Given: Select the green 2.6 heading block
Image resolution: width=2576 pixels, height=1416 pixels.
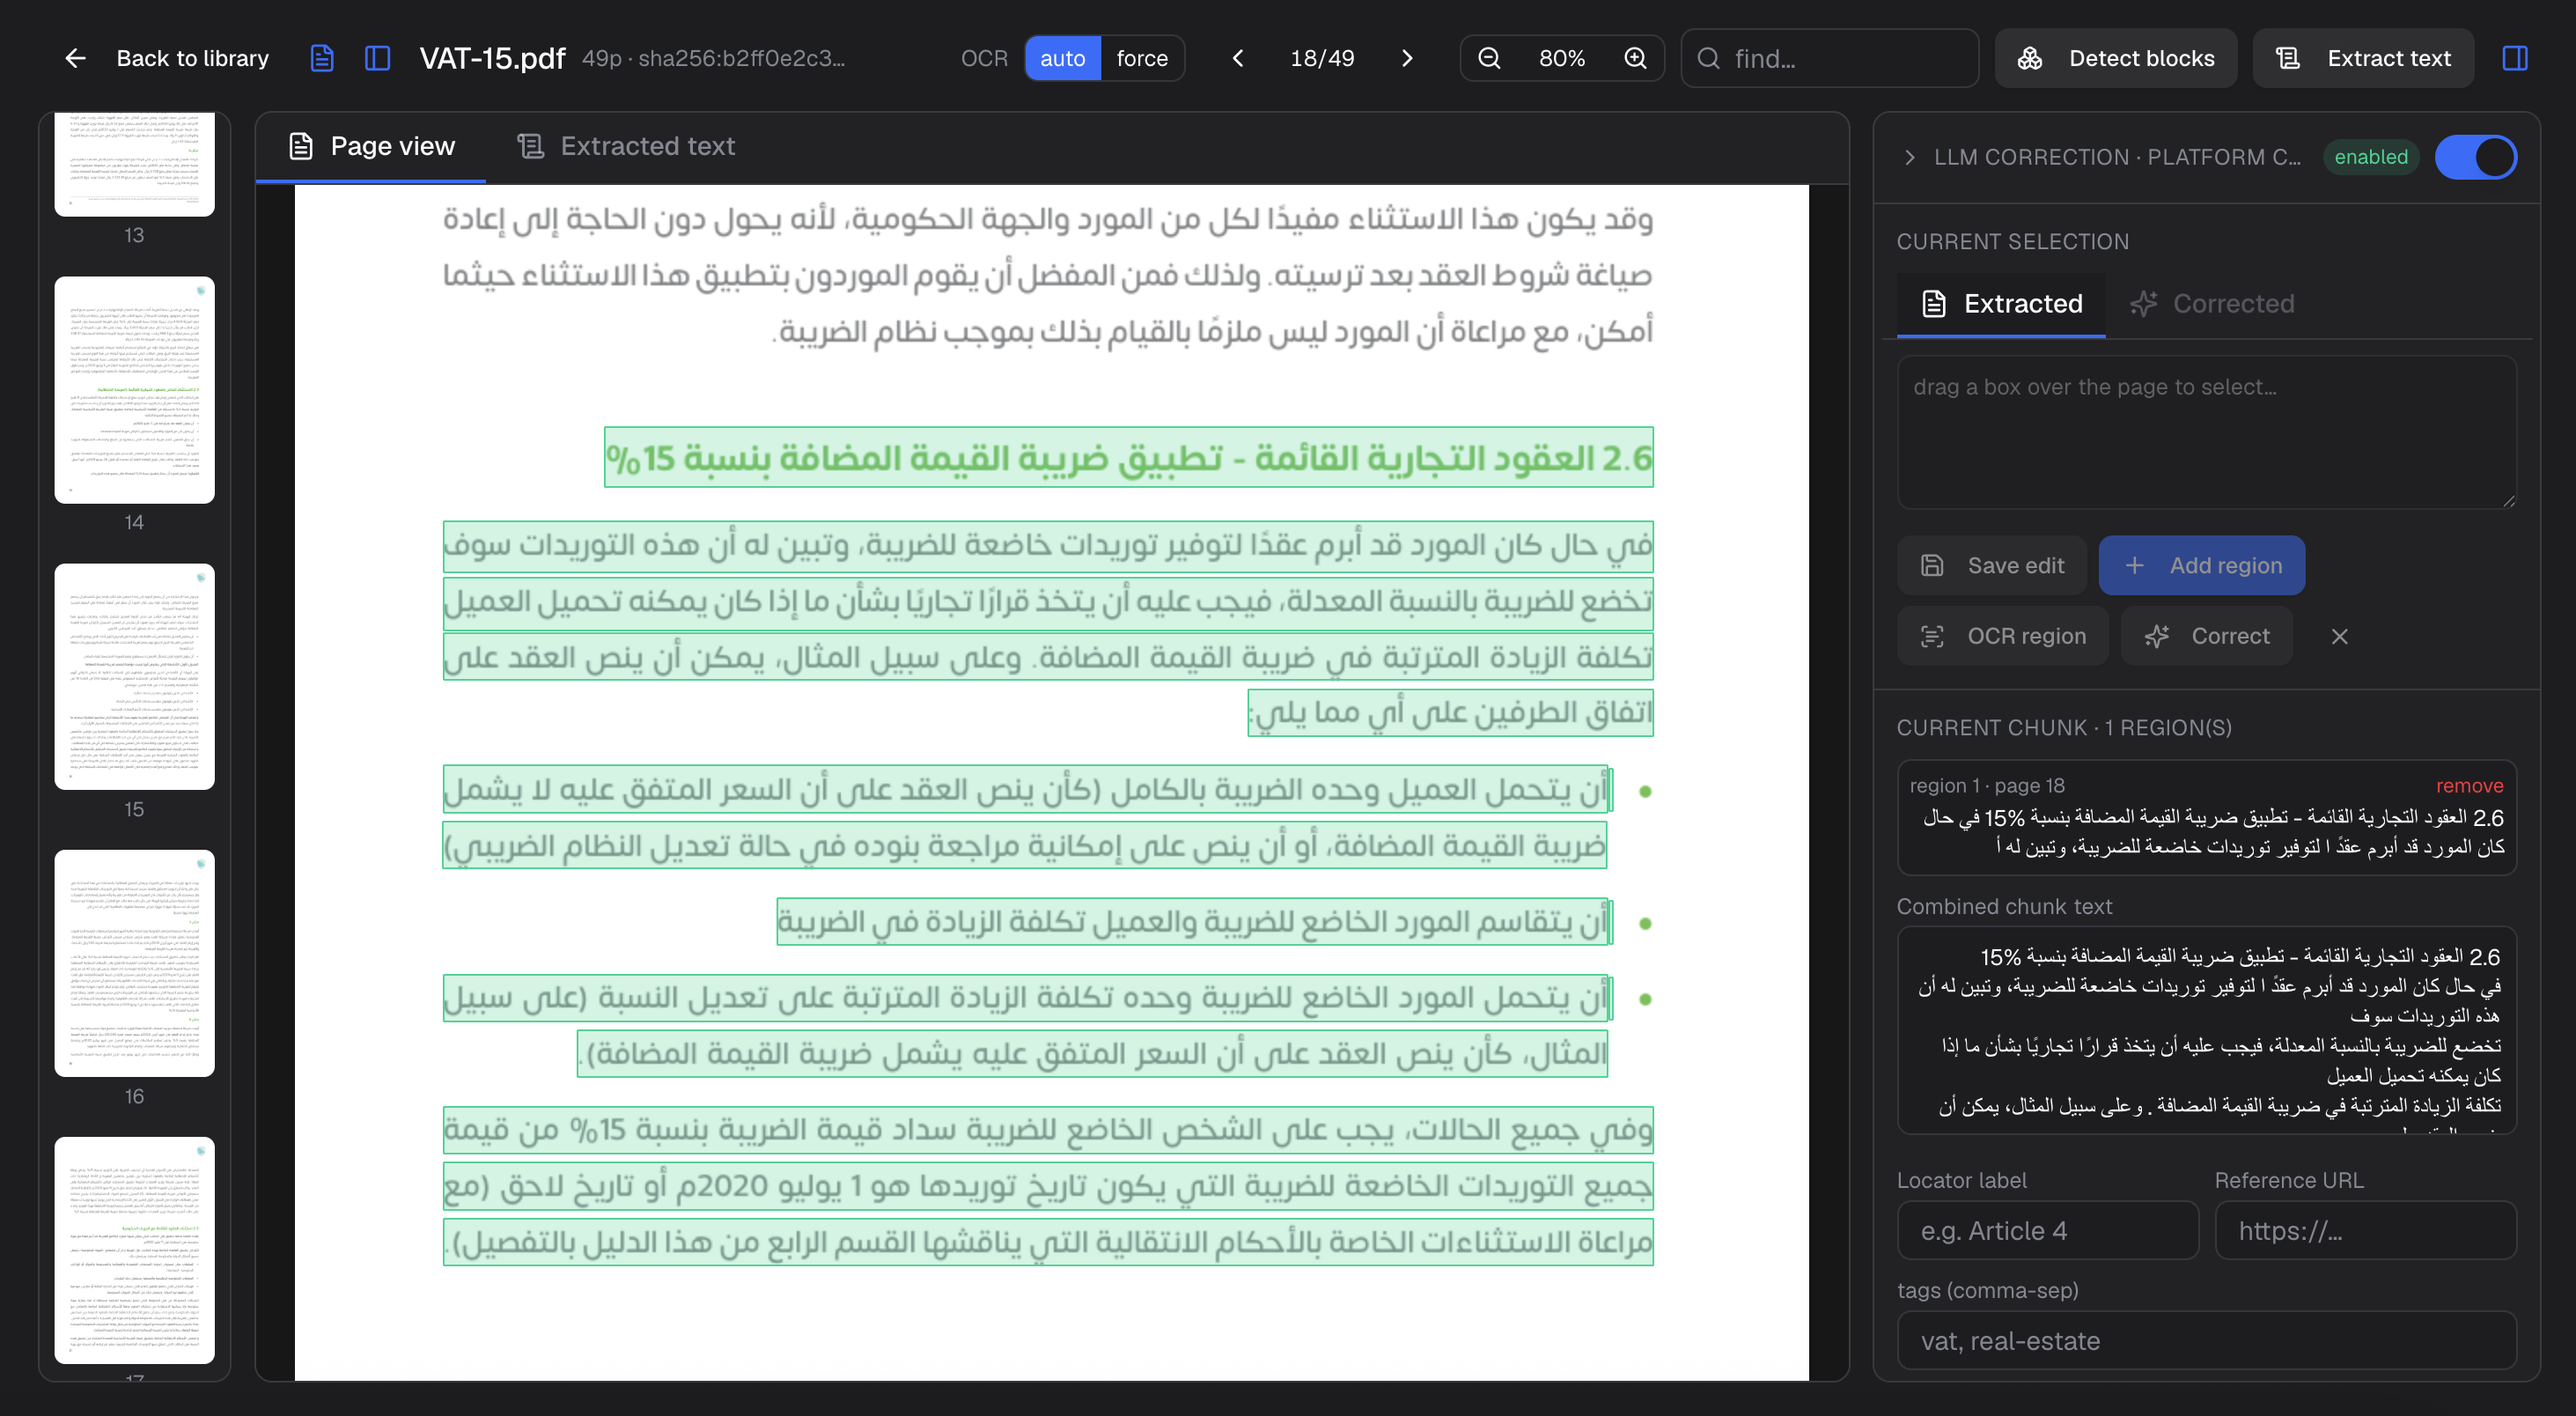Looking at the screenshot, I should 1128,457.
